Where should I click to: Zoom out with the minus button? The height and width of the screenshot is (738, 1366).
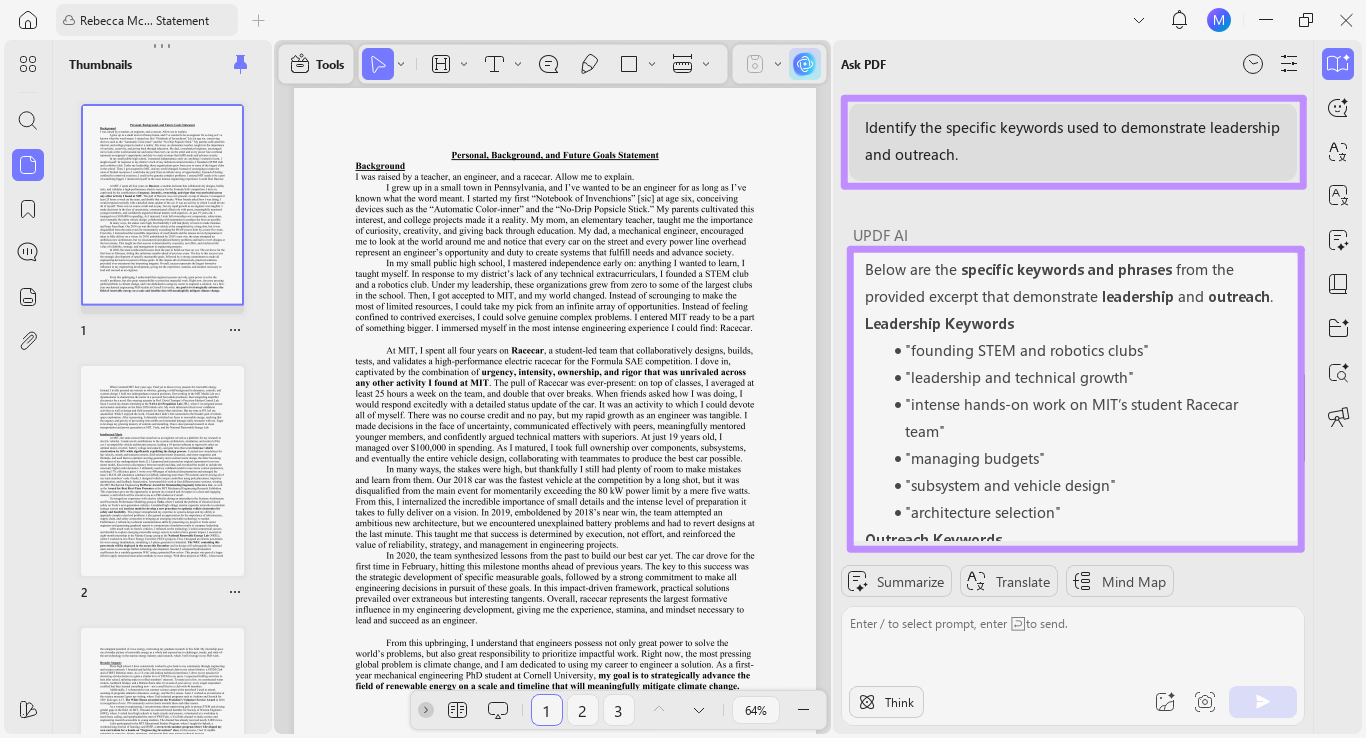pos(803,710)
